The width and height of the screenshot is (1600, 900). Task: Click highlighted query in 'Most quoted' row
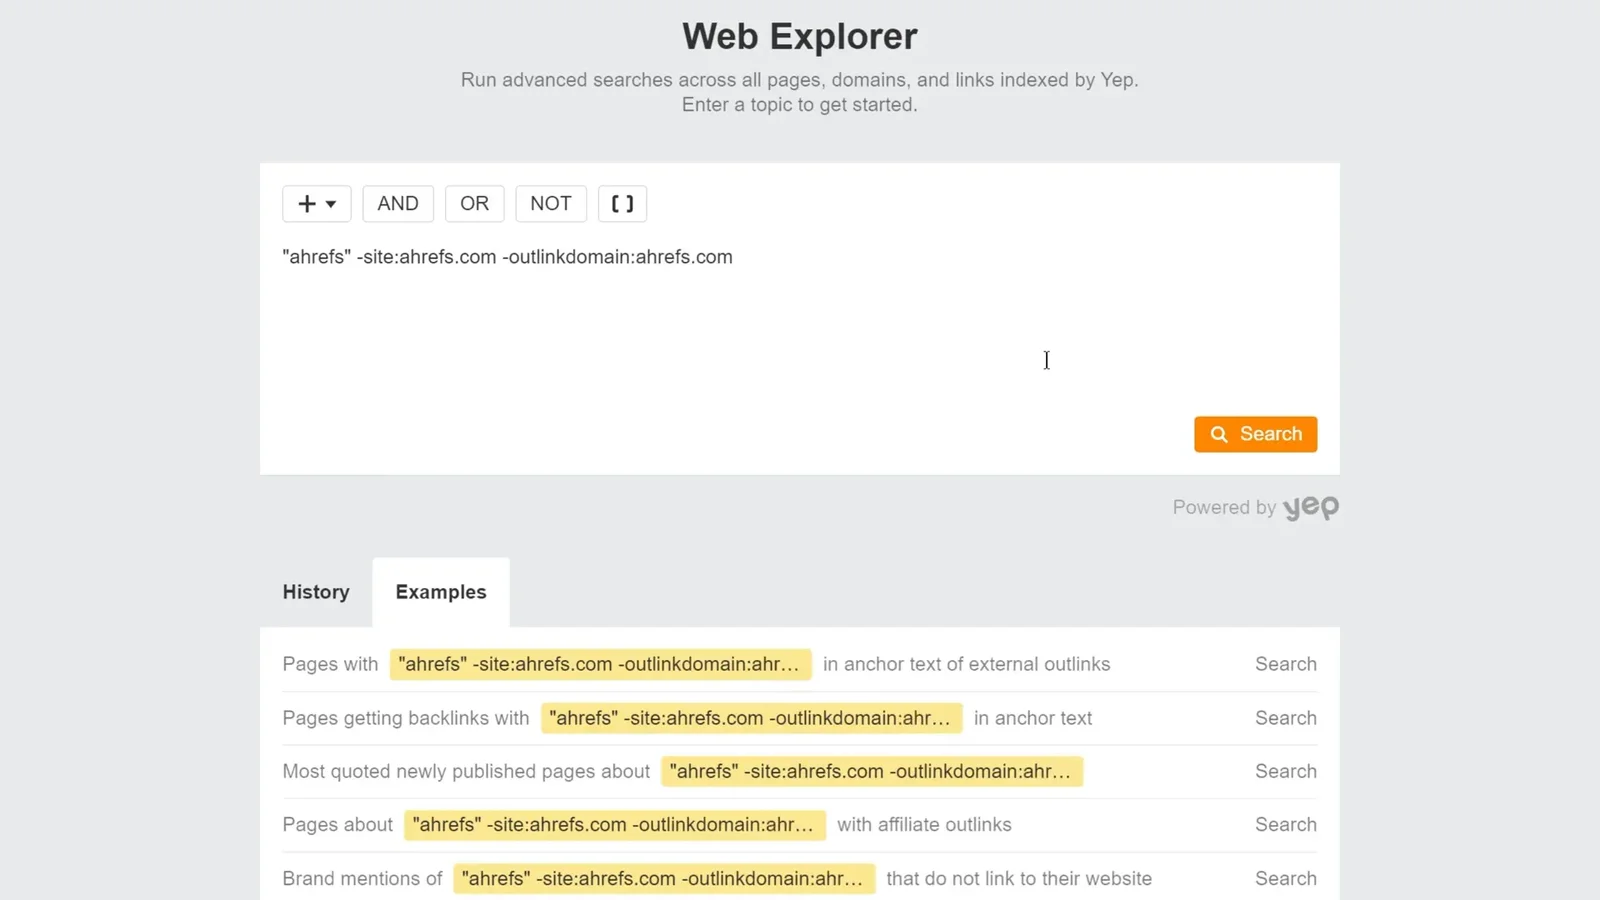[x=871, y=771]
